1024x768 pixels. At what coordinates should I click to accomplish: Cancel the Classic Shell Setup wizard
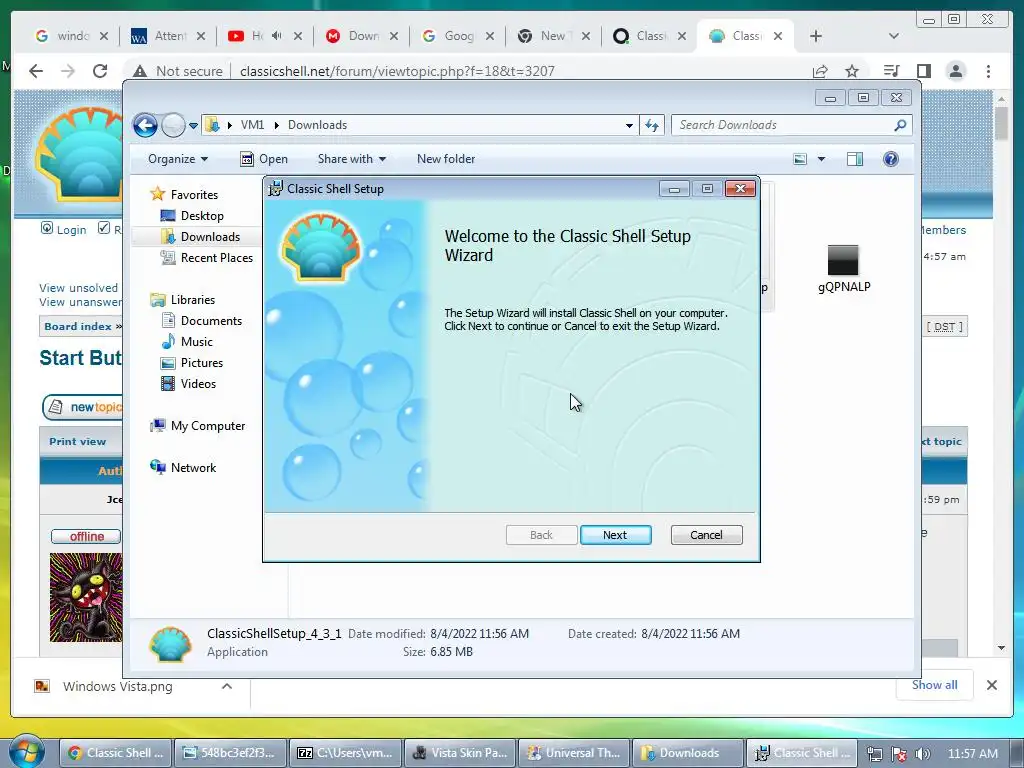706,535
